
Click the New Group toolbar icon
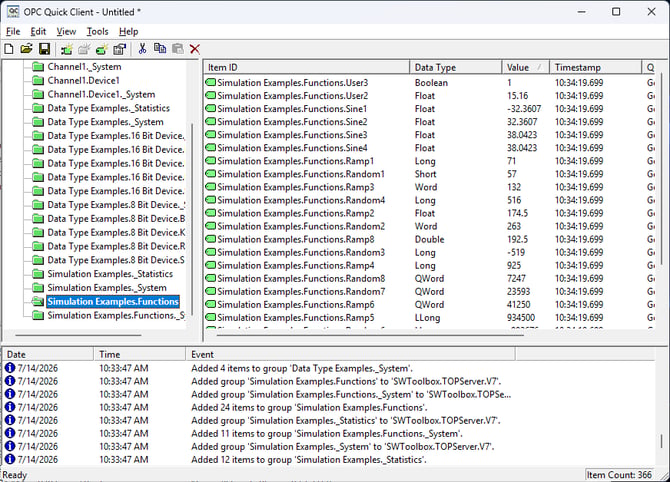[x=84, y=49]
